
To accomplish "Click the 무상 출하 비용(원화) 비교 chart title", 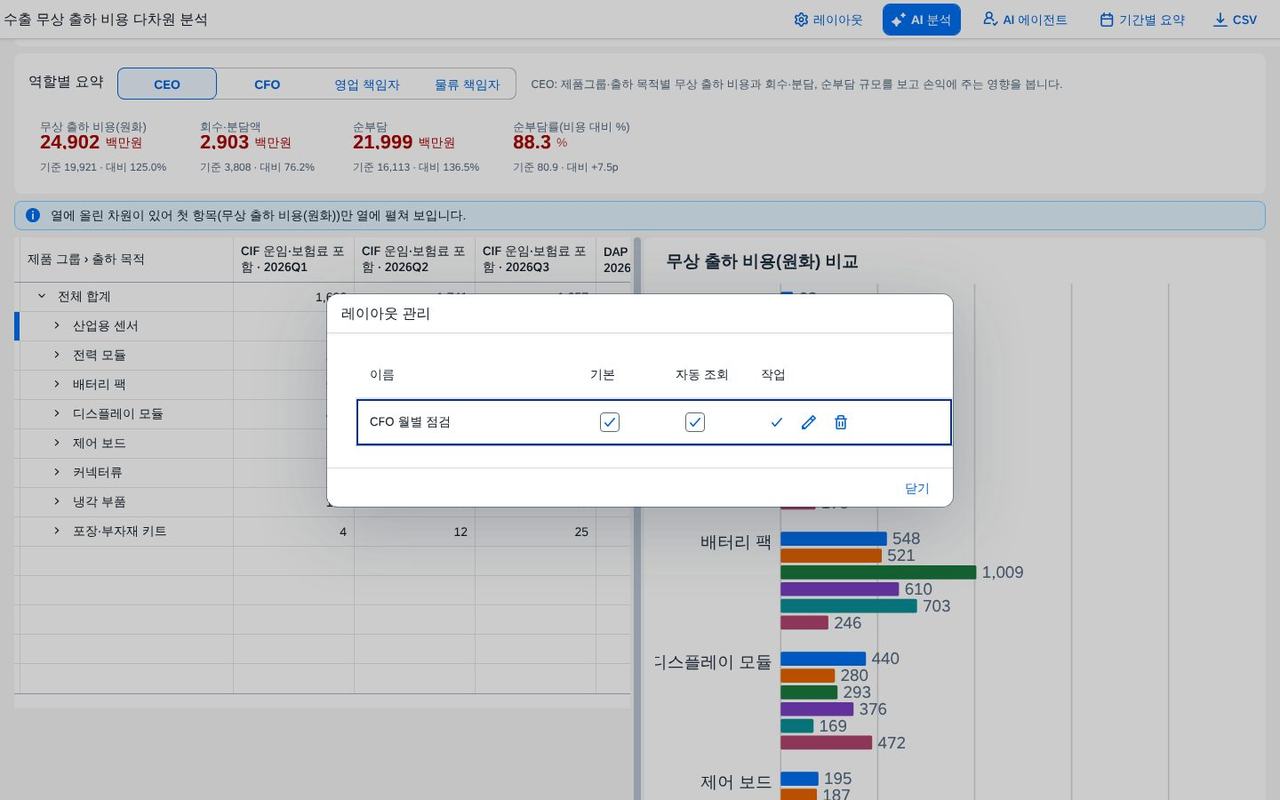I will 762,262.
